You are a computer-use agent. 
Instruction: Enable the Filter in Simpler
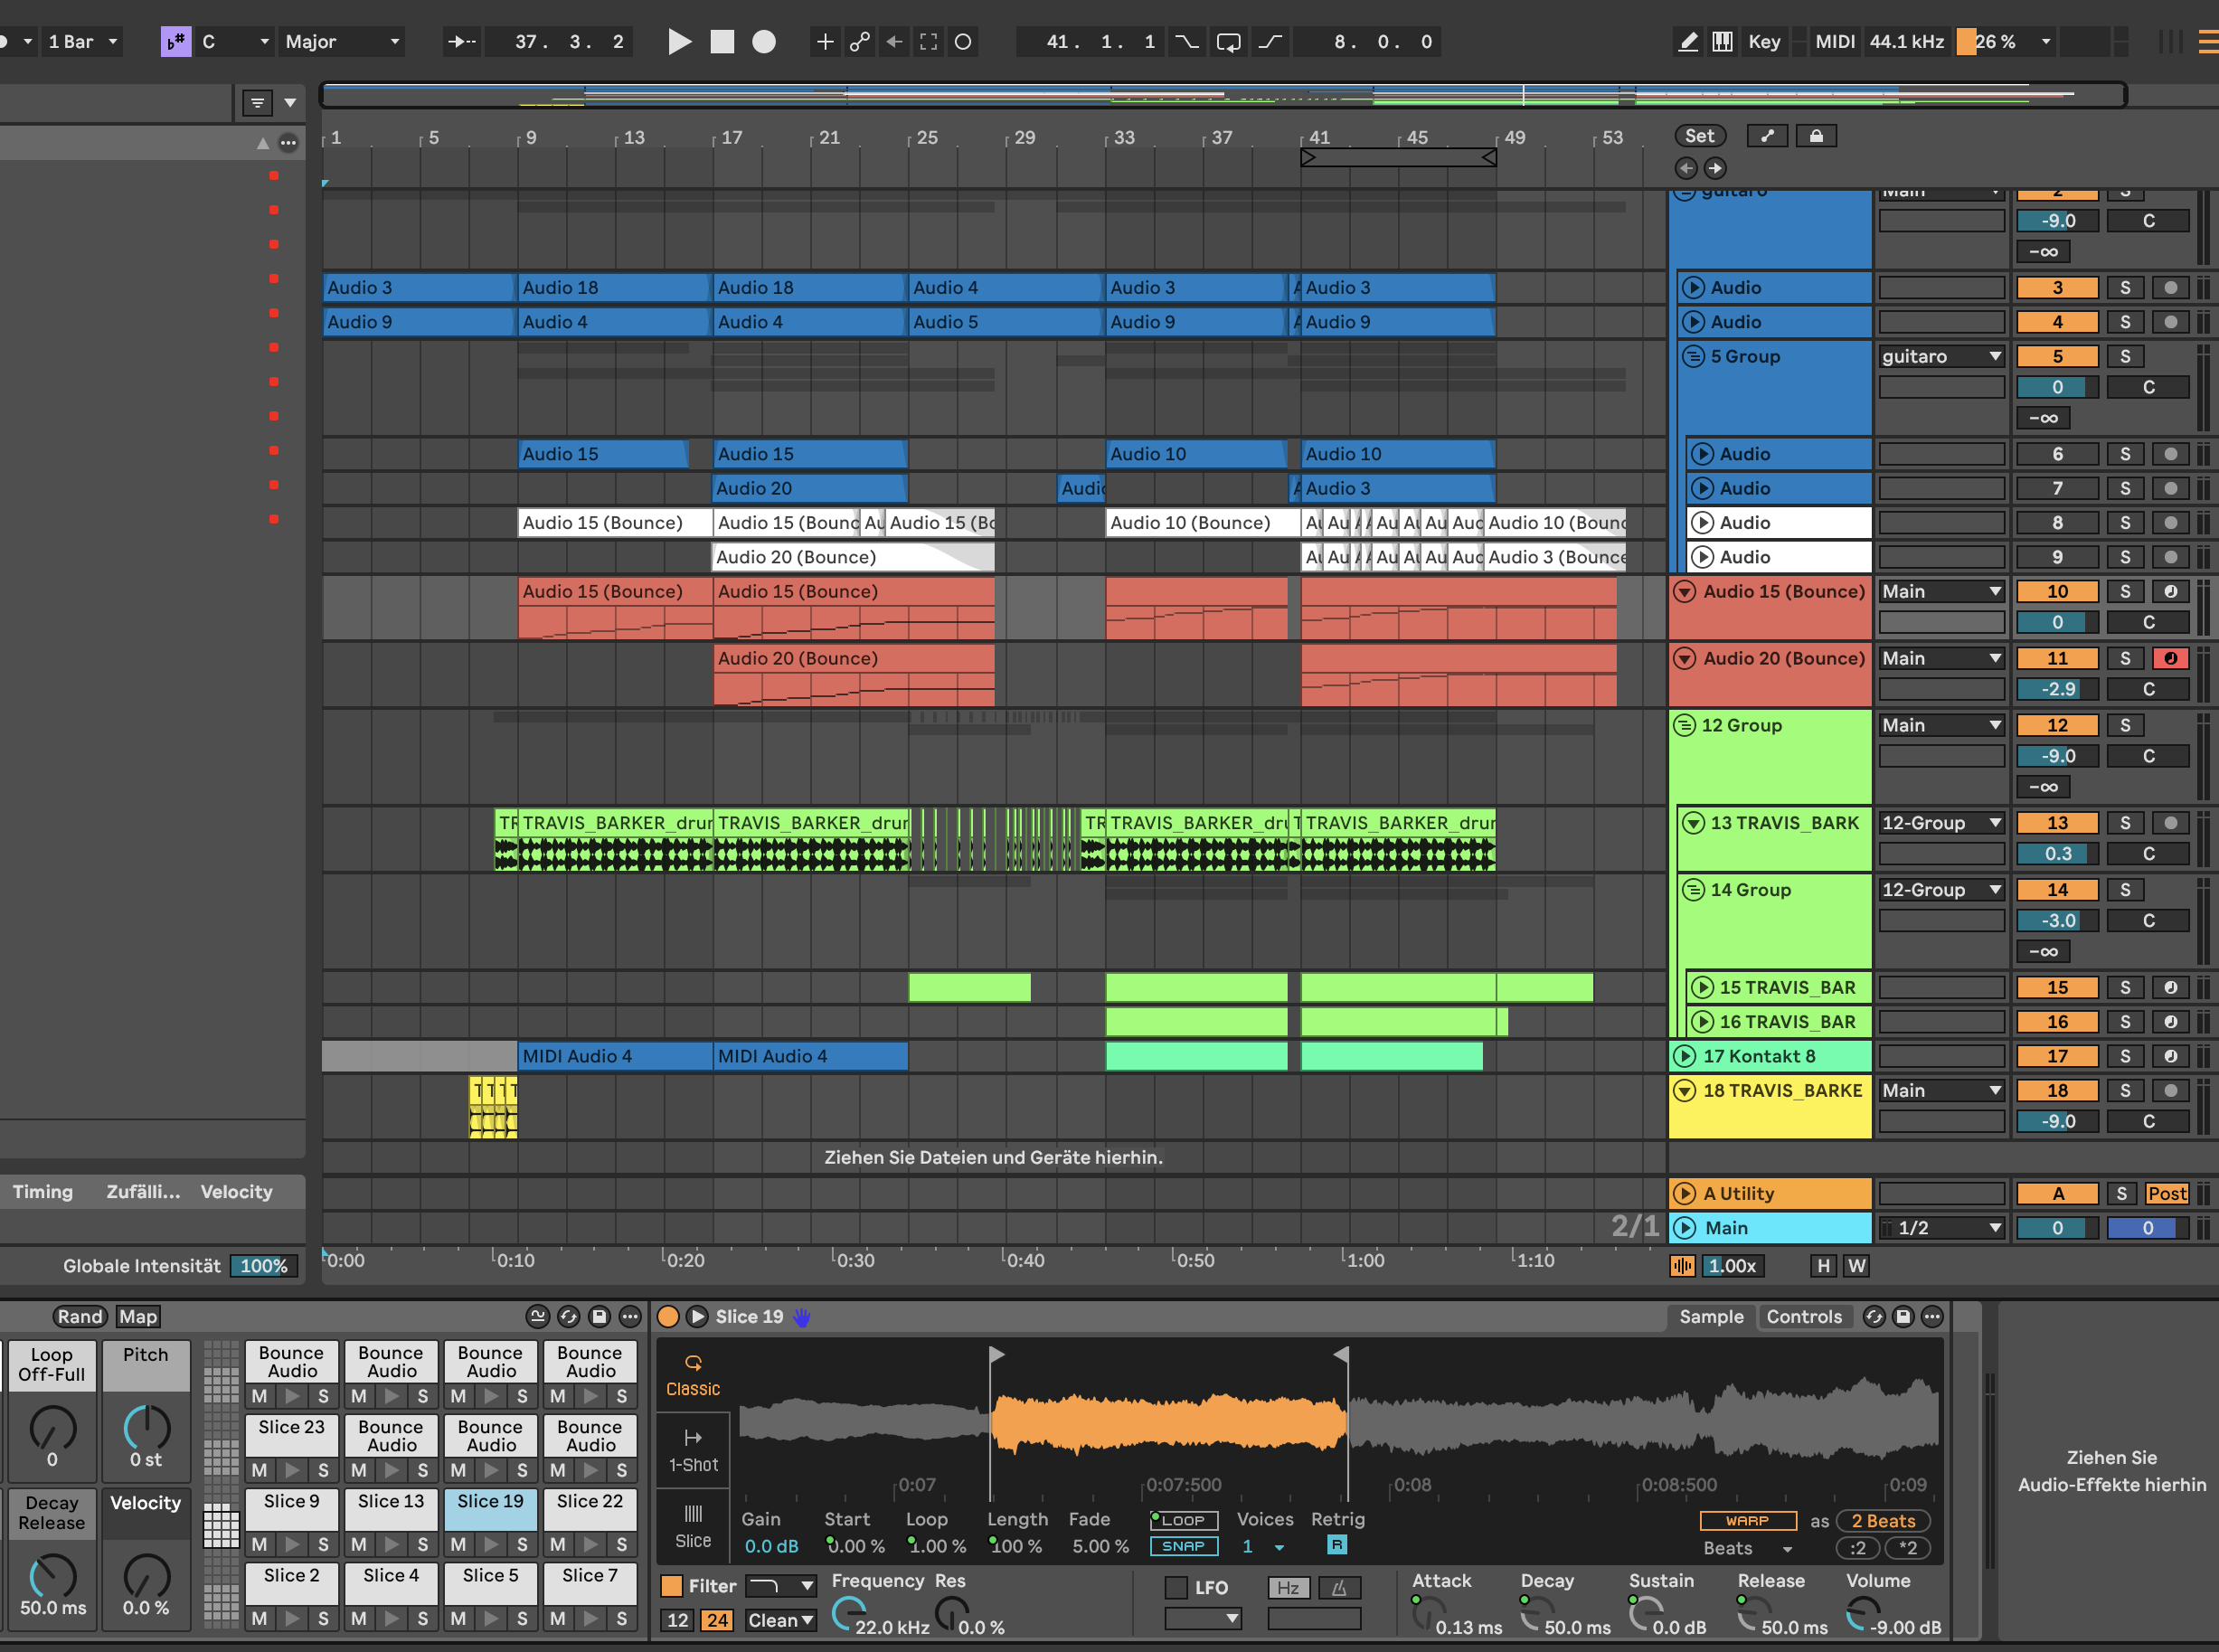[x=672, y=1586]
